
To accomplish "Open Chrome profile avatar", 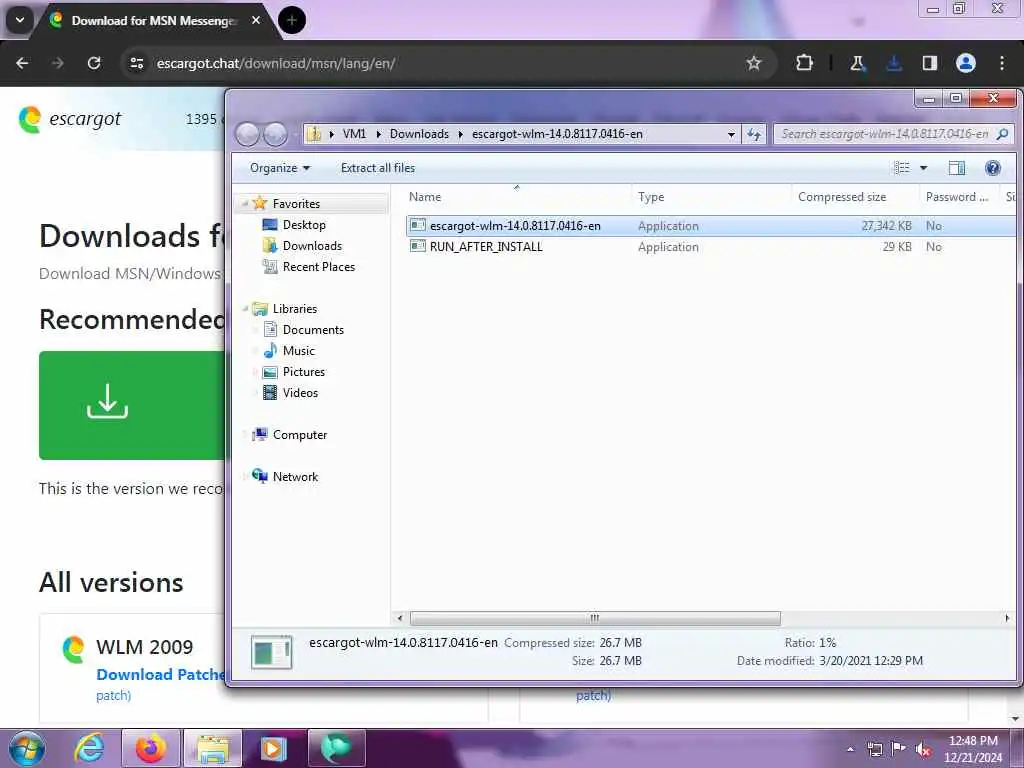I will pyautogui.click(x=966, y=63).
